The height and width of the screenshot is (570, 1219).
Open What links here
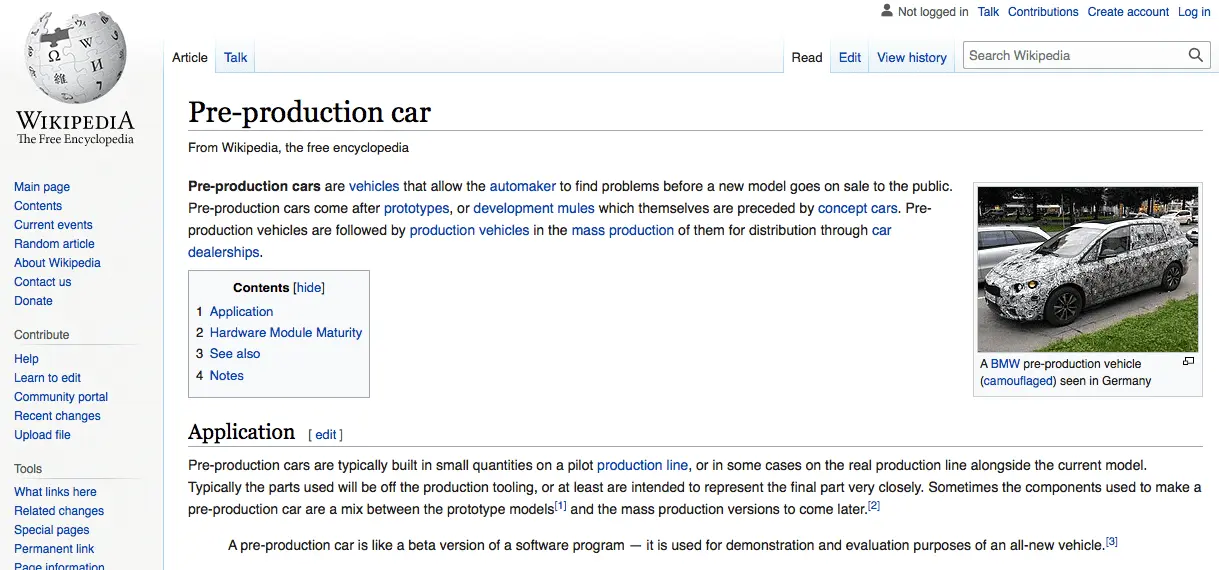click(x=55, y=492)
